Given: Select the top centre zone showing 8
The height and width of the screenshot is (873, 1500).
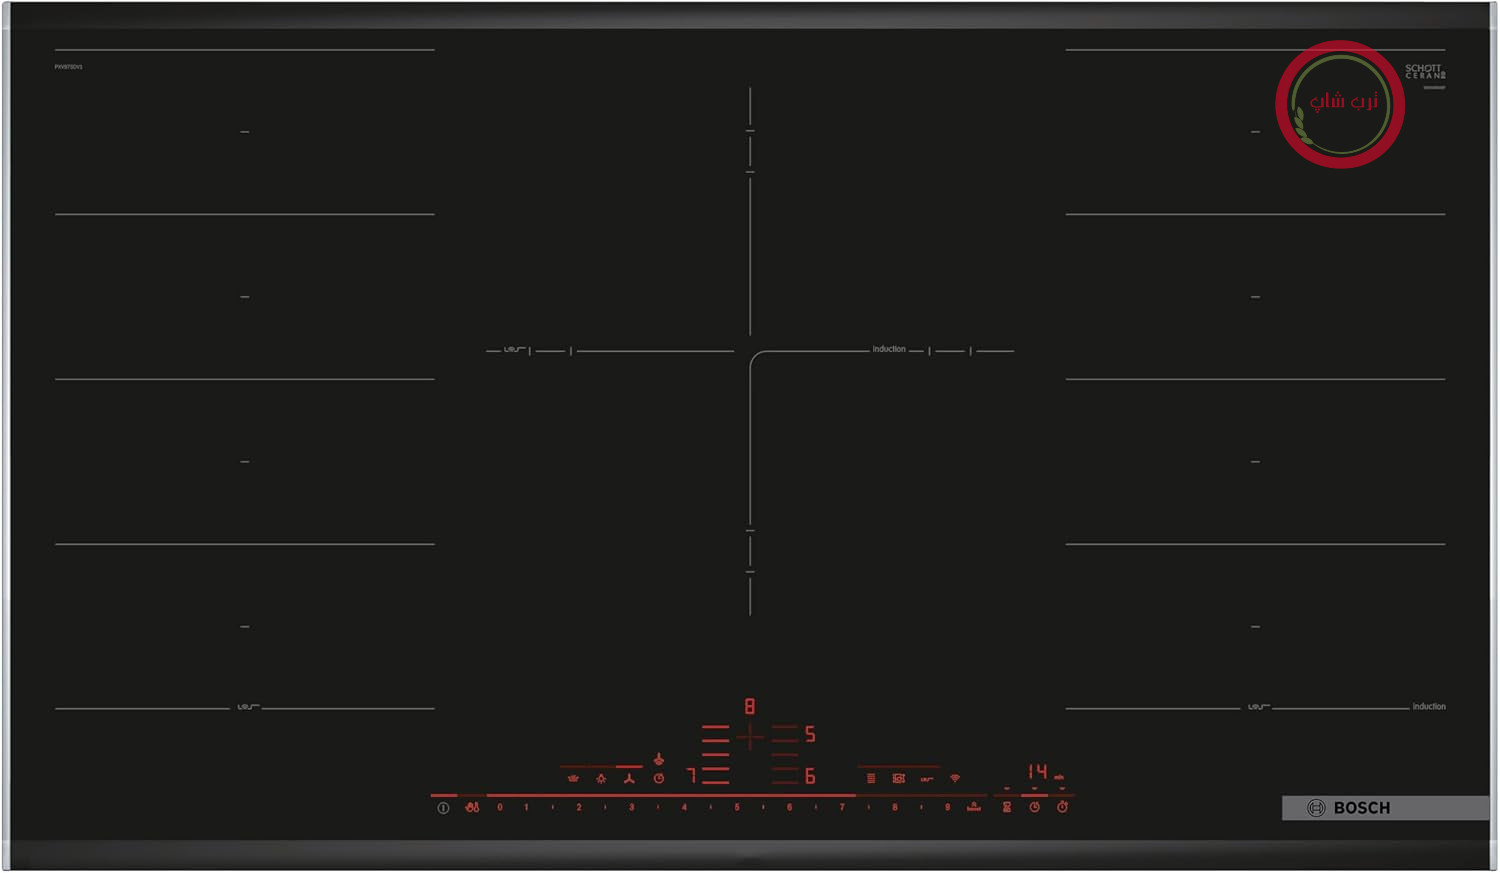Looking at the screenshot, I should pos(750,707).
